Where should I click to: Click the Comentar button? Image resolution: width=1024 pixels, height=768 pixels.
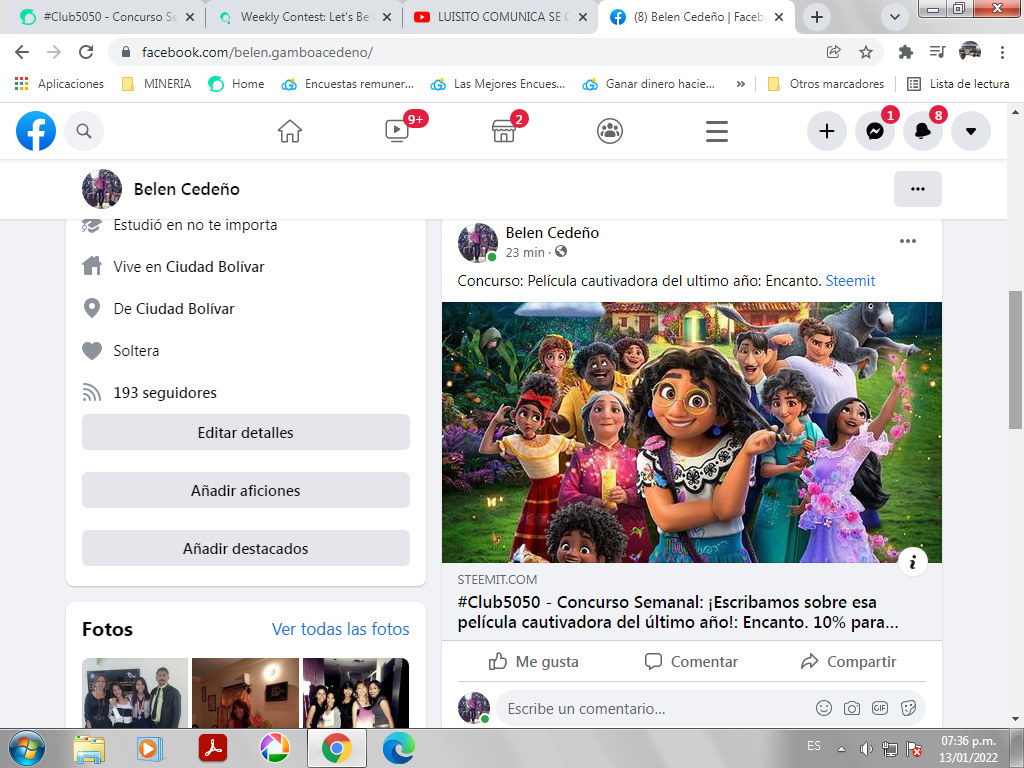coord(691,662)
